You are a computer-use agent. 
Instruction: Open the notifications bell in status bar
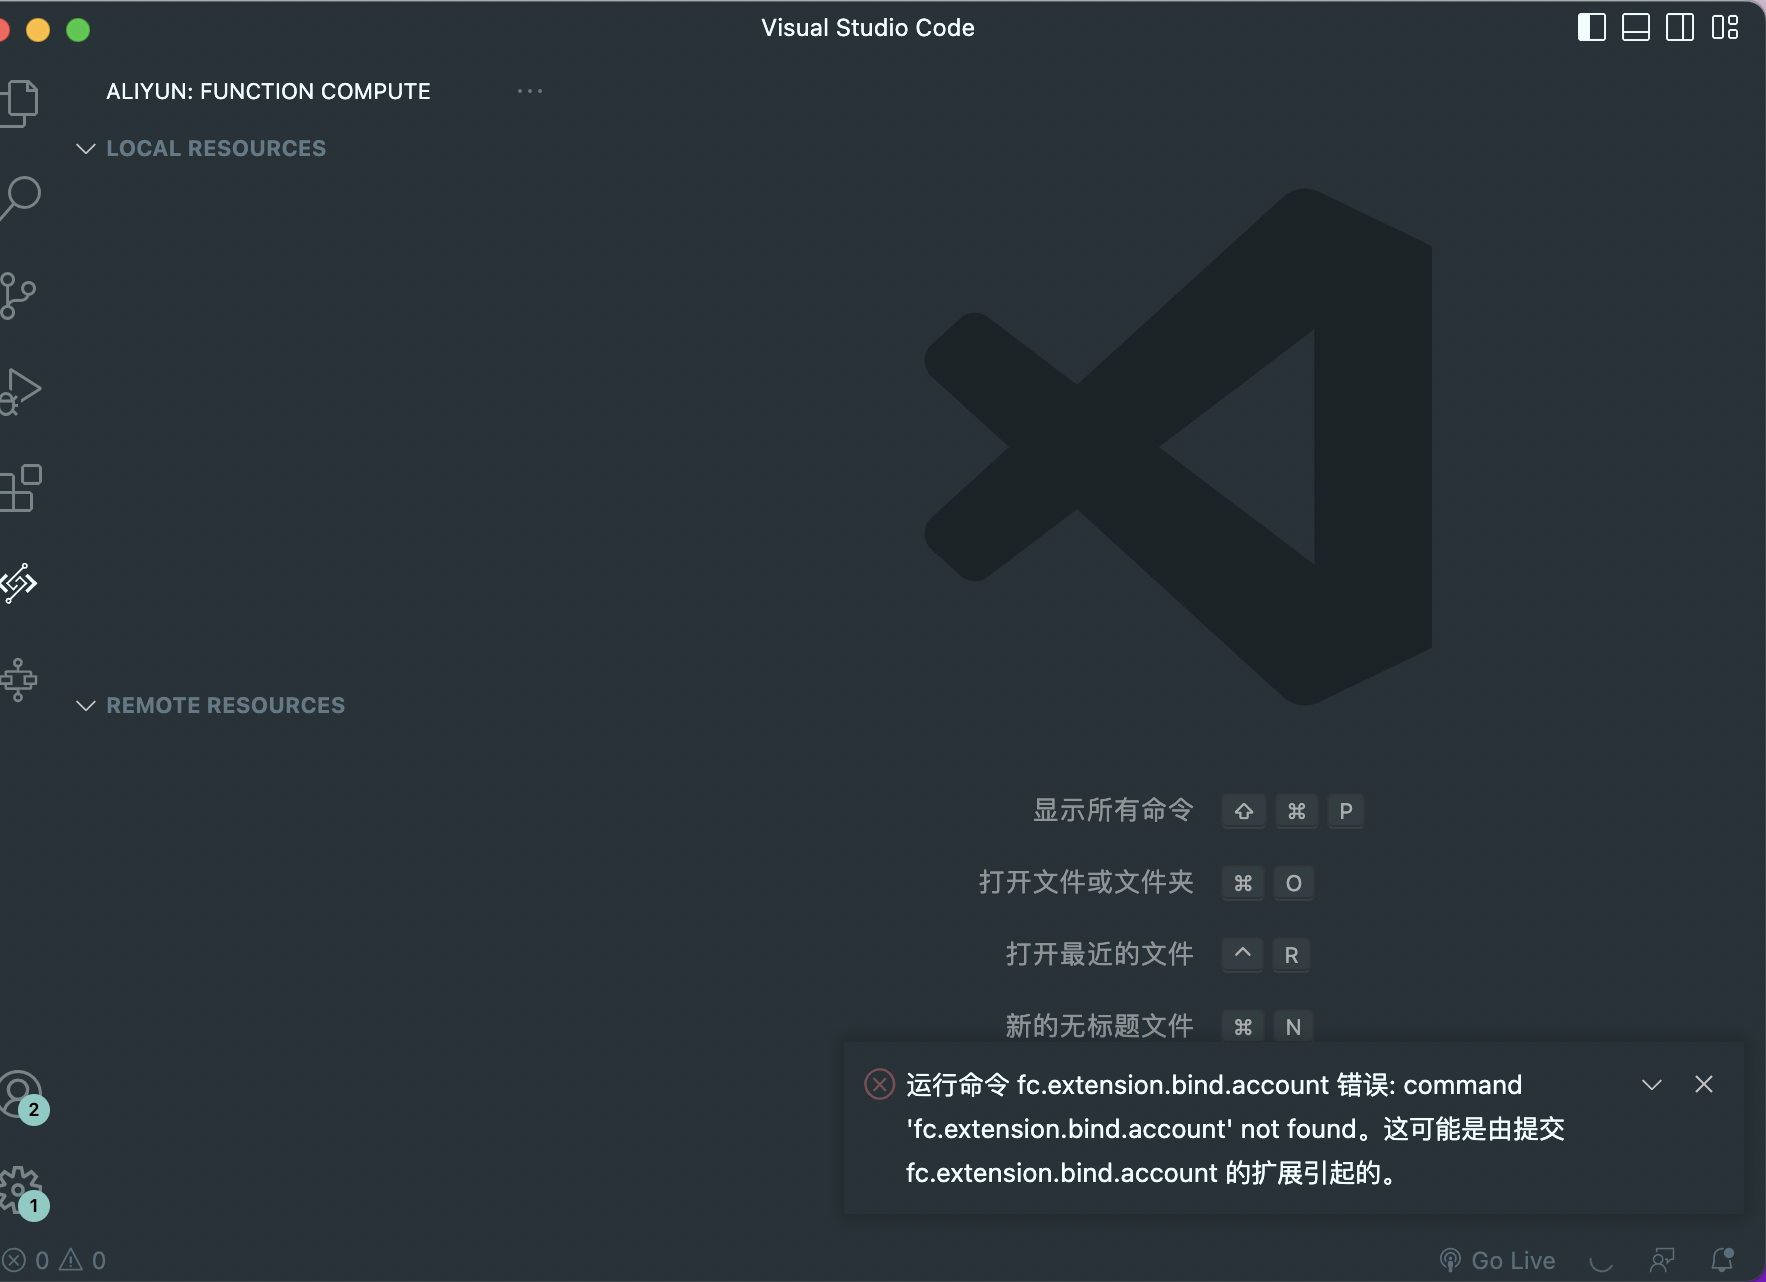tap(1722, 1260)
